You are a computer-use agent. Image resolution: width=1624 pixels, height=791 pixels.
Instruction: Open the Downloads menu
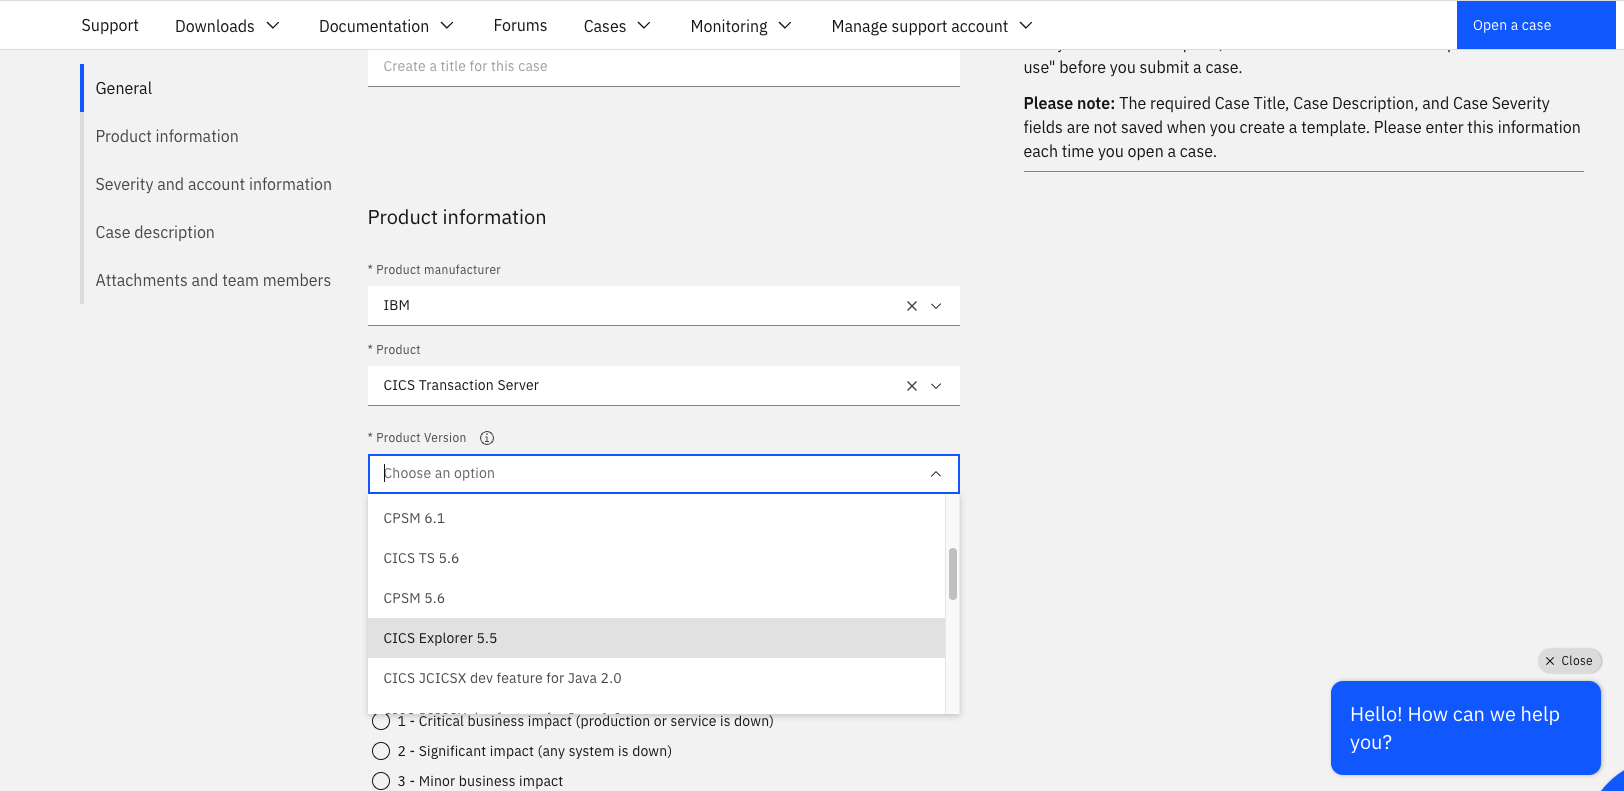point(227,26)
